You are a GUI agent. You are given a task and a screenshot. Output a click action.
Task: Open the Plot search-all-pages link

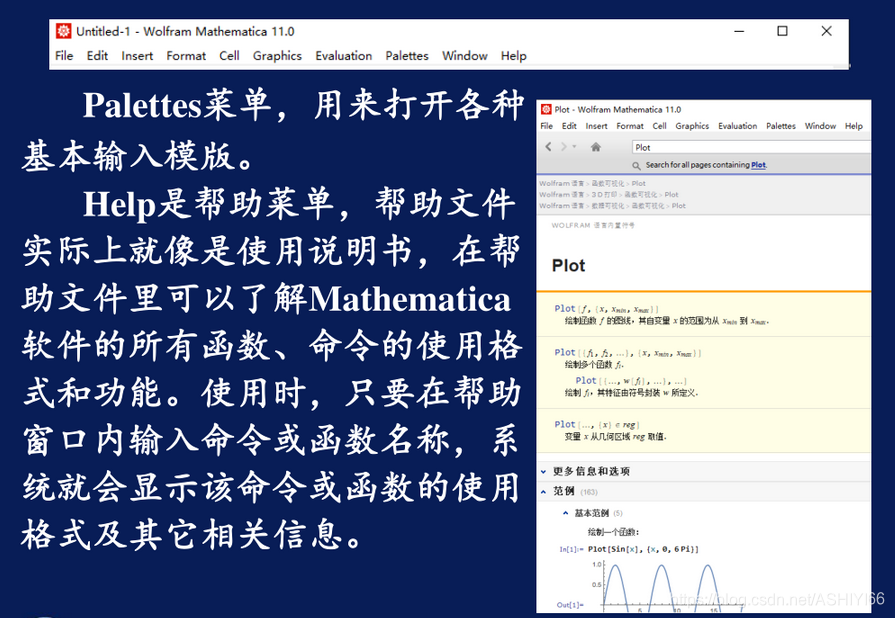[759, 165]
